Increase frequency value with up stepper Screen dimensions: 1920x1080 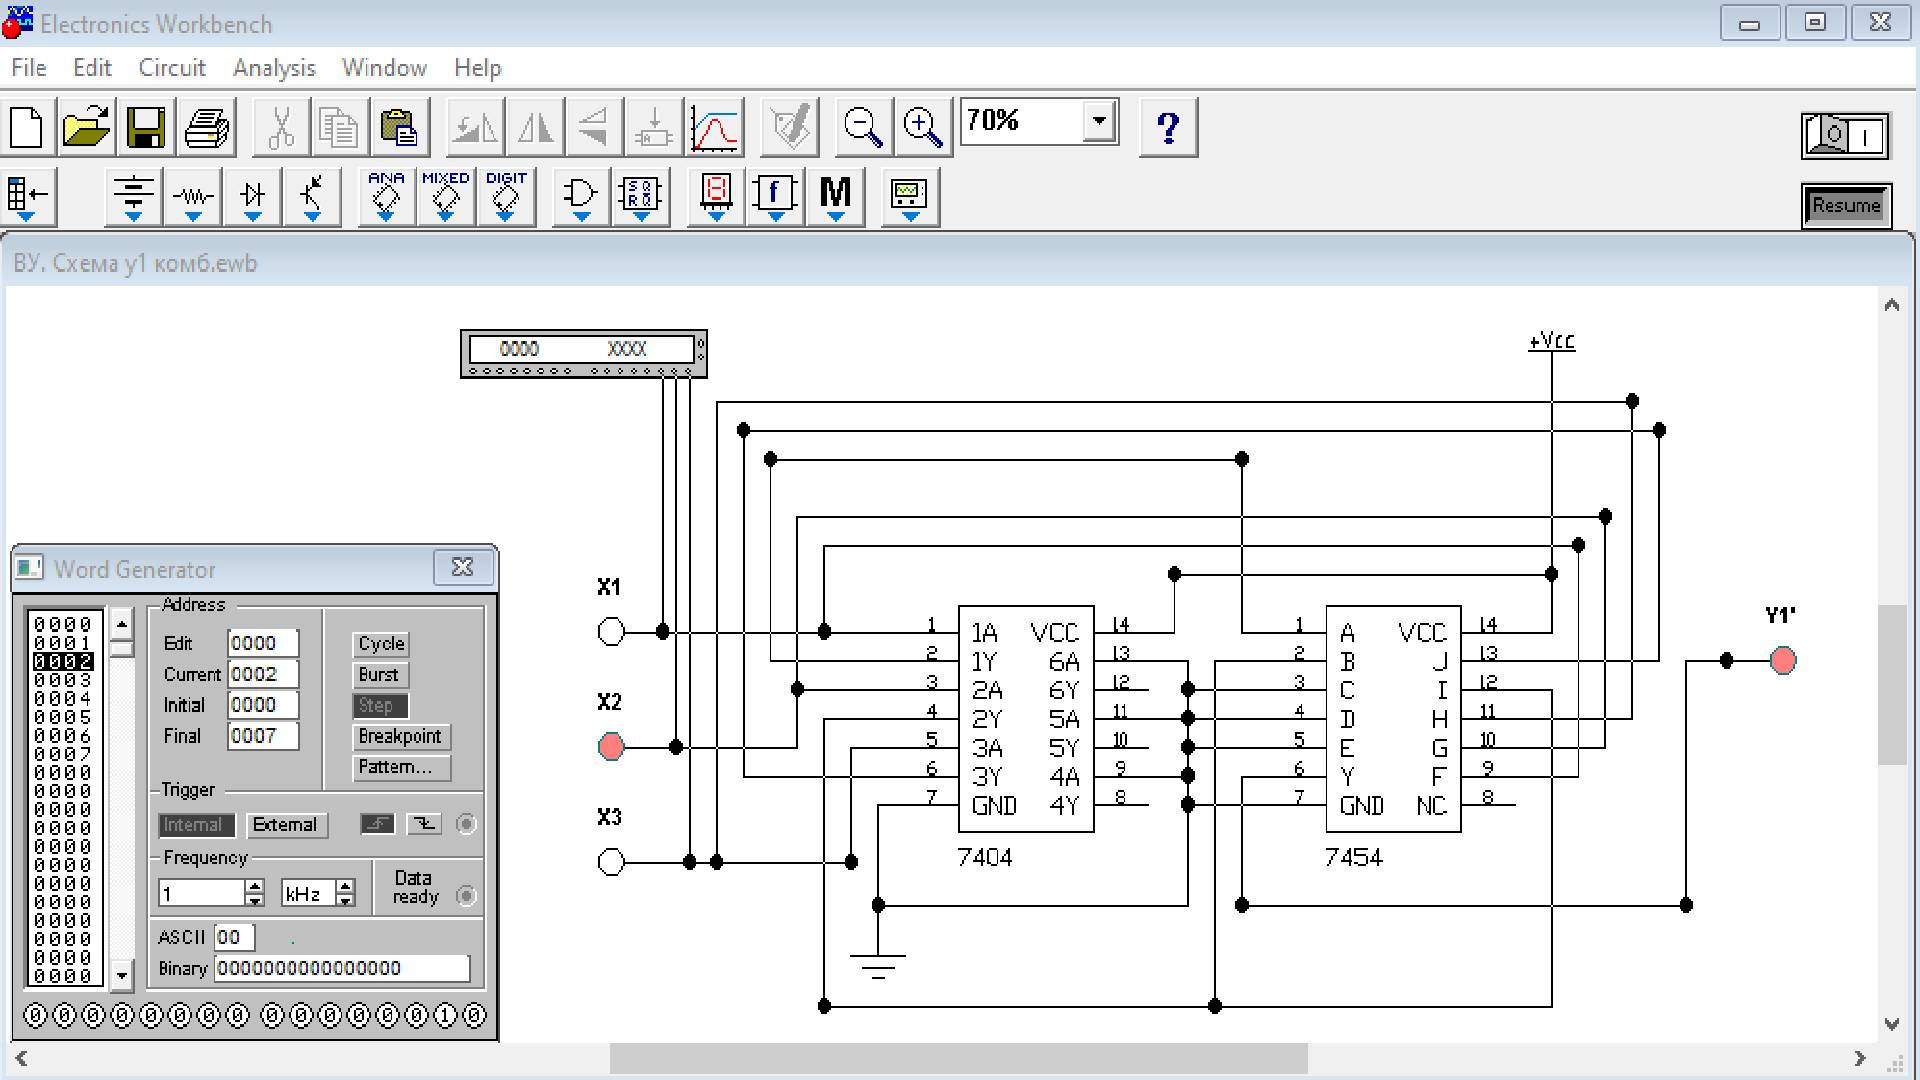point(255,885)
